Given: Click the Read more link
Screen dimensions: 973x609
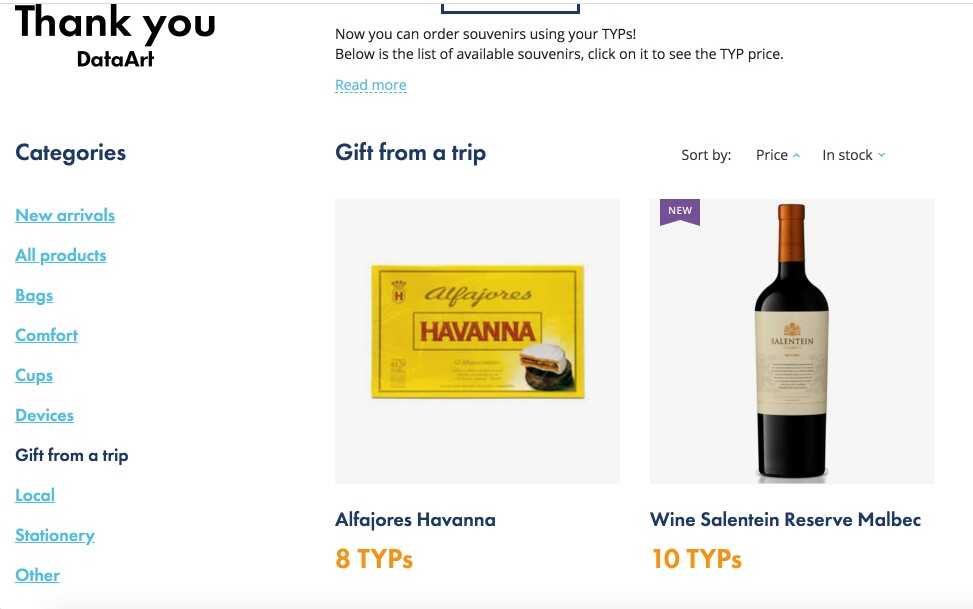Looking at the screenshot, I should 370,85.
